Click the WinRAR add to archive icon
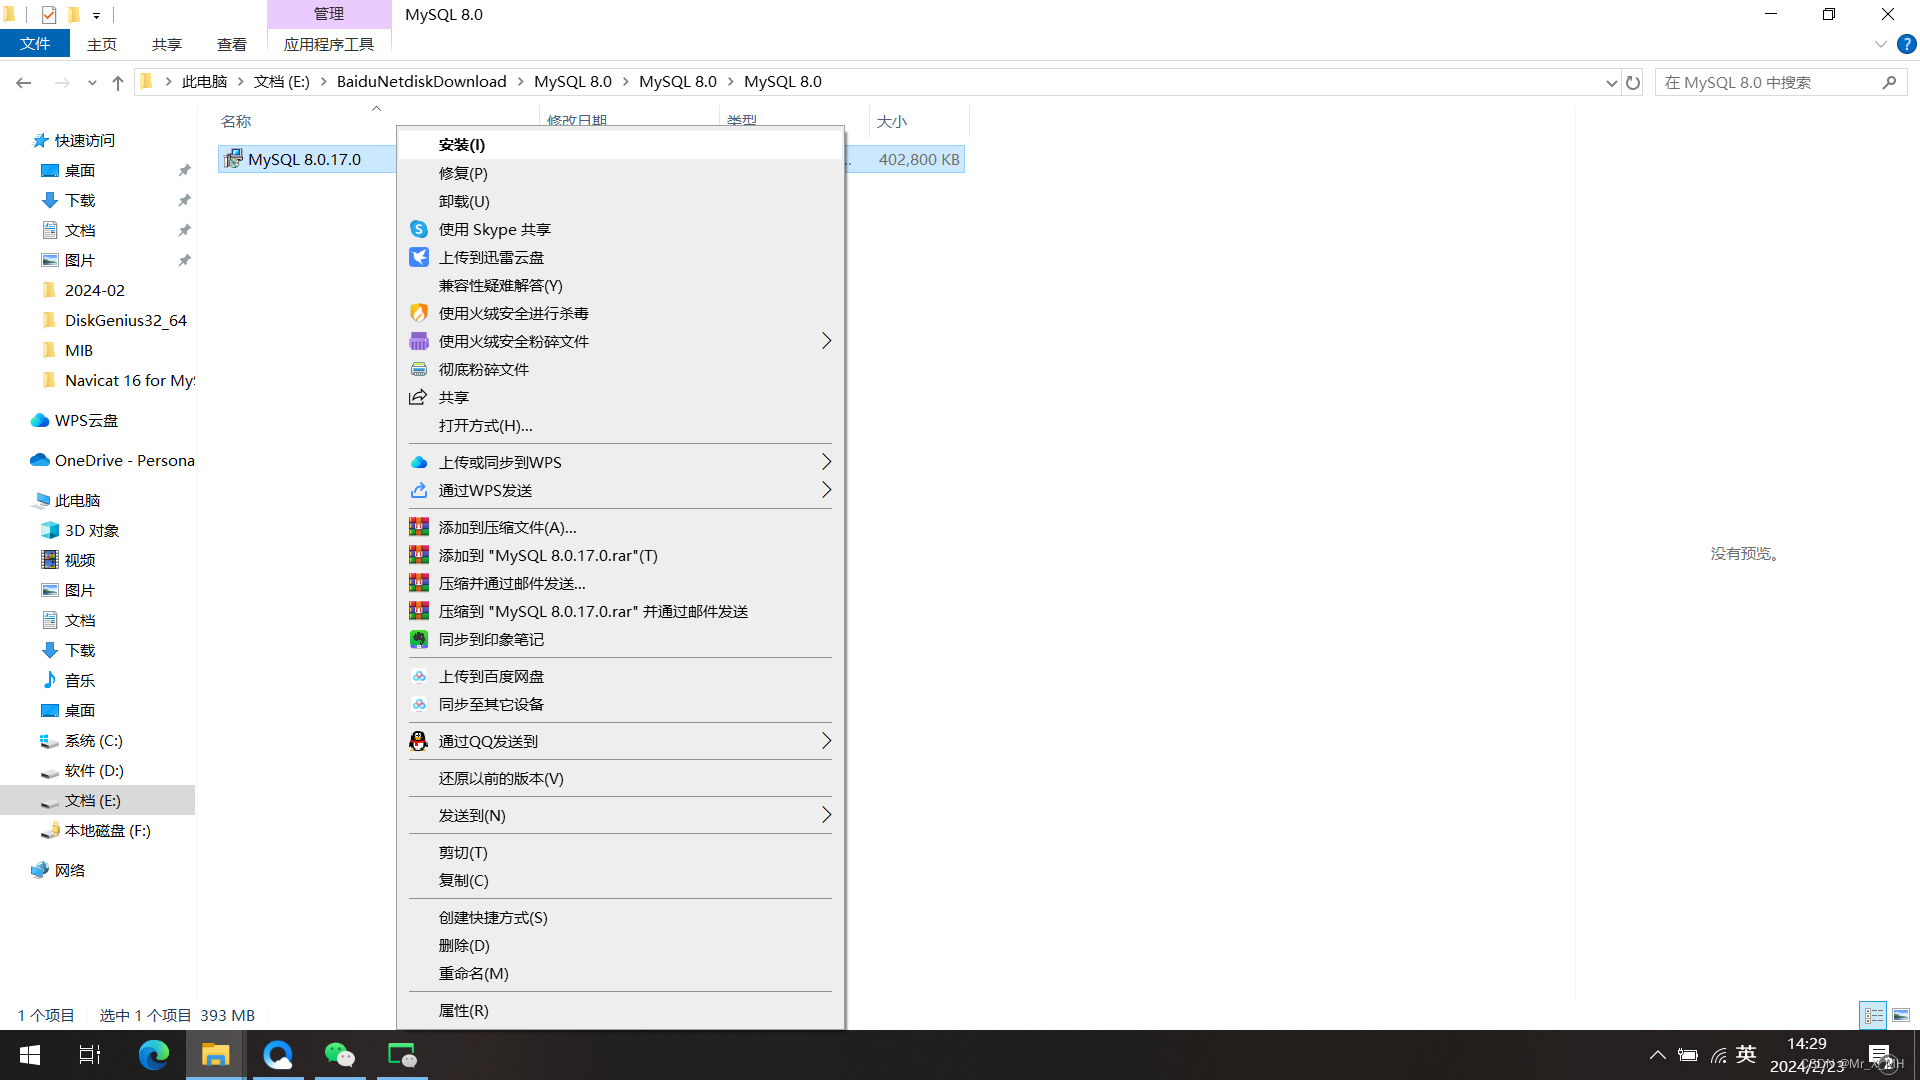Image resolution: width=1920 pixels, height=1080 pixels. (x=419, y=527)
